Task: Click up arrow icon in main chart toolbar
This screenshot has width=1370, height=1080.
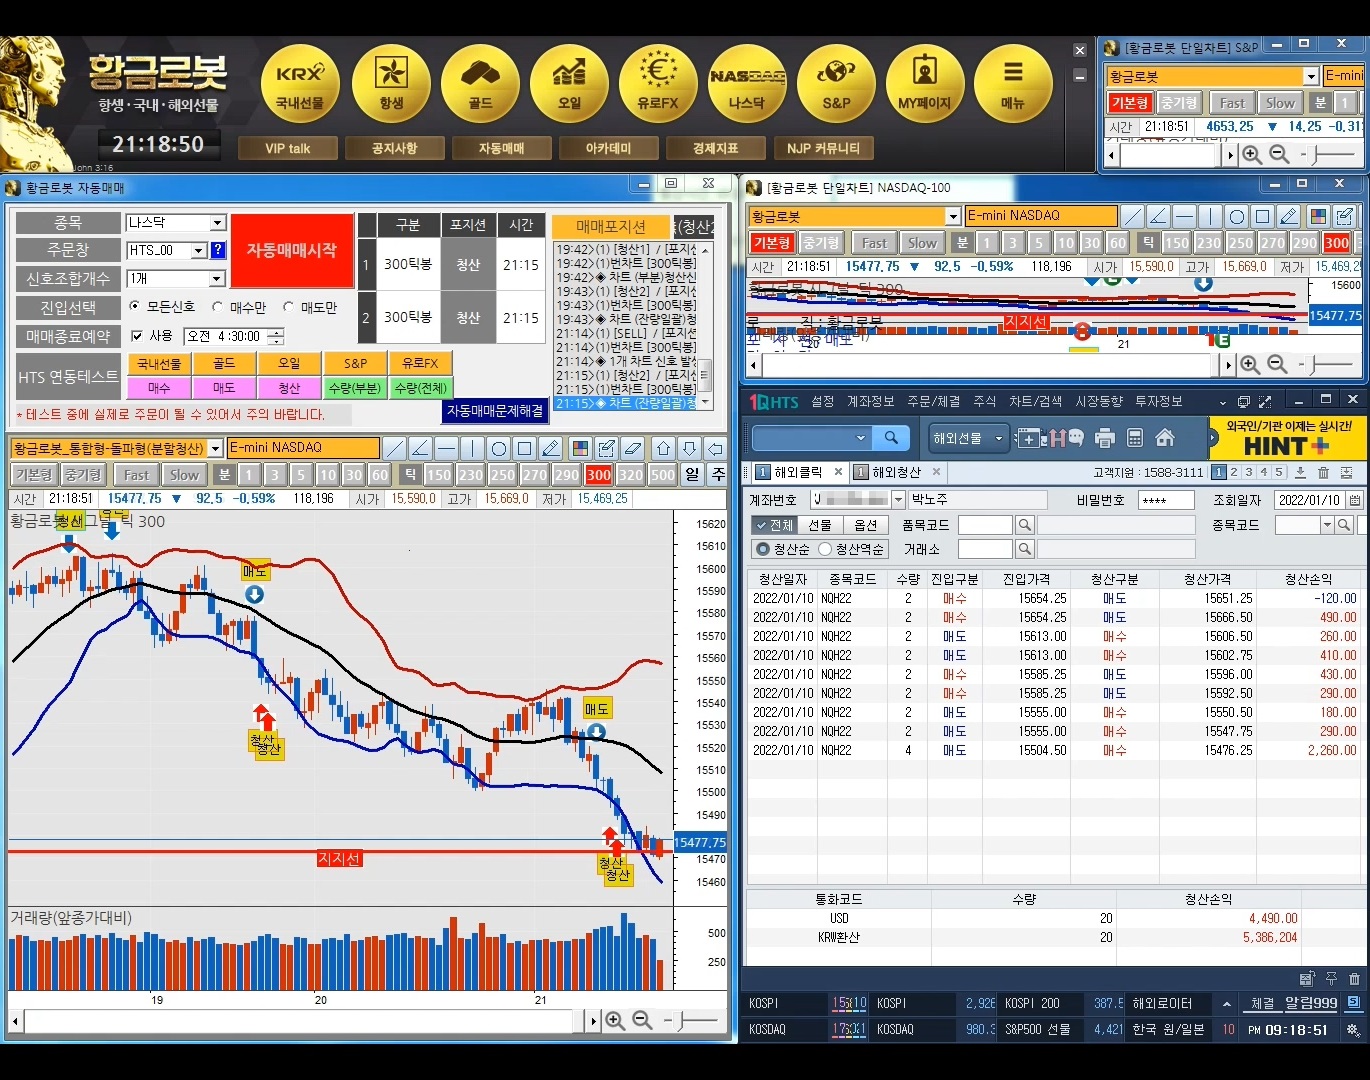Action: pyautogui.click(x=663, y=448)
